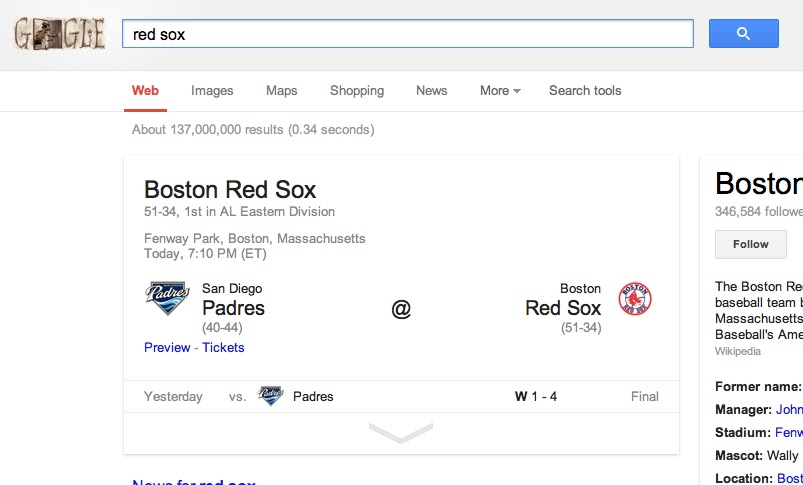803x485 pixels.
Task: Click the '@' symbol between teams
Action: (x=401, y=309)
